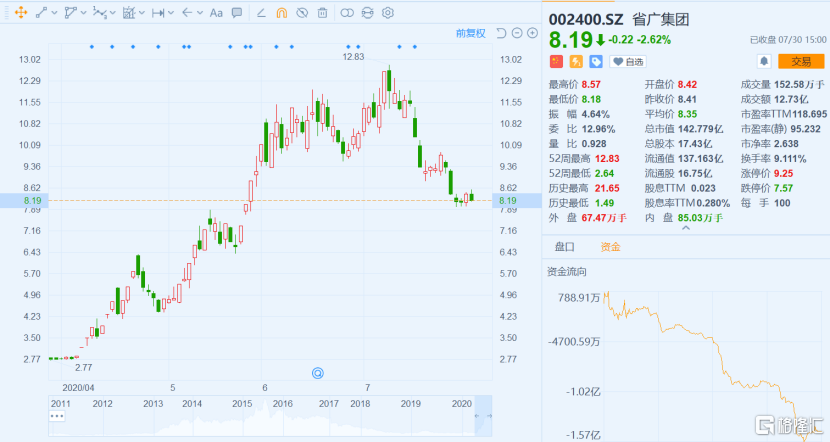Click the 成交量 152.58万手 value
The height and width of the screenshot is (442, 830).
tap(799, 84)
